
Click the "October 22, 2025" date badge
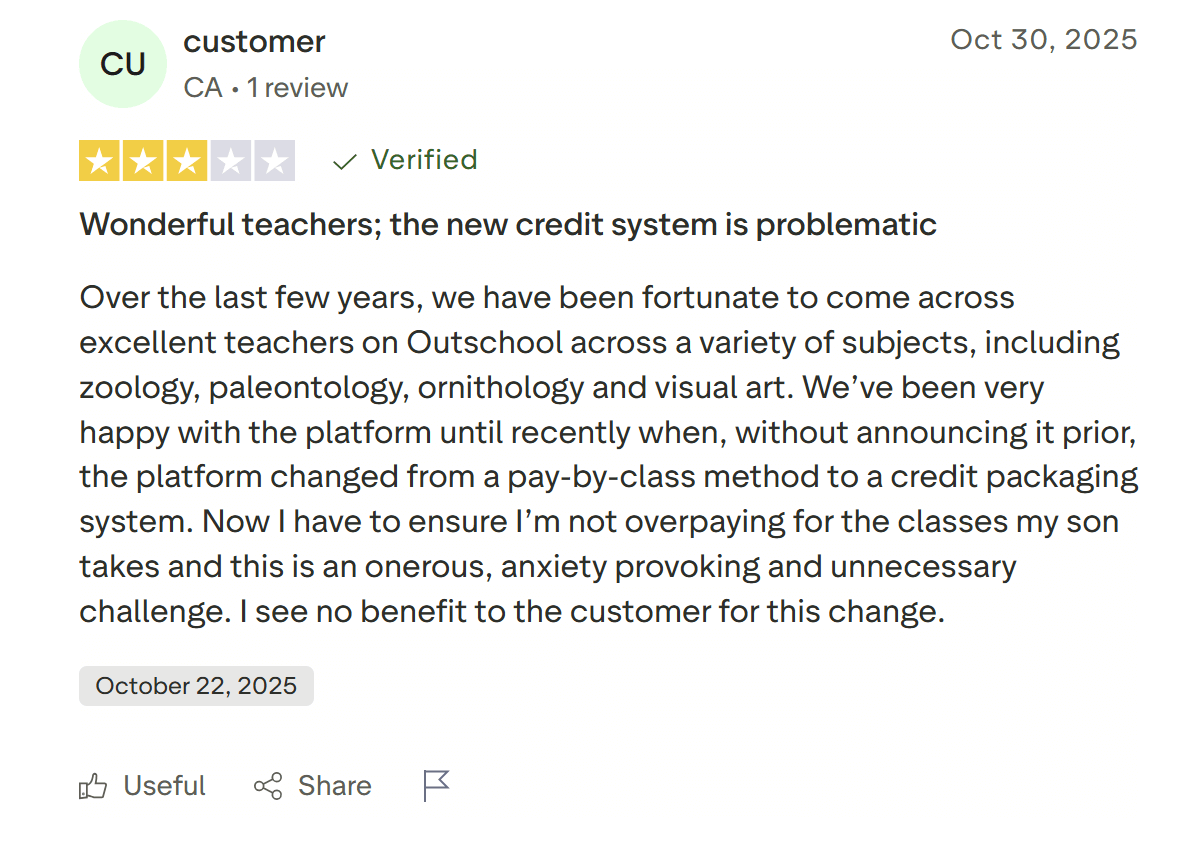tap(196, 686)
